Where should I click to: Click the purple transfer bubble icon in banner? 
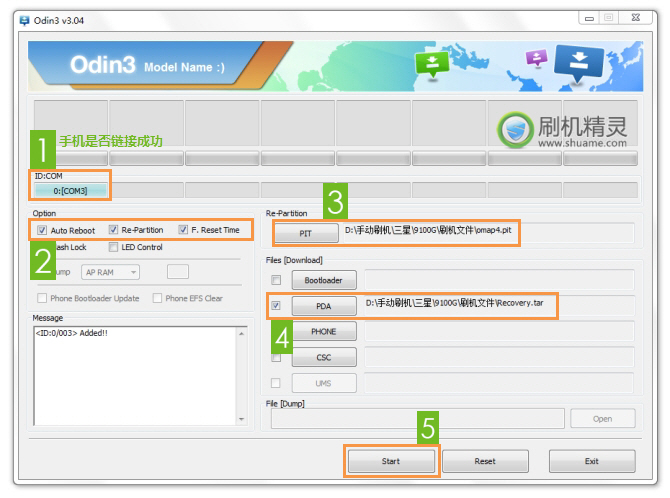(537, 58)
